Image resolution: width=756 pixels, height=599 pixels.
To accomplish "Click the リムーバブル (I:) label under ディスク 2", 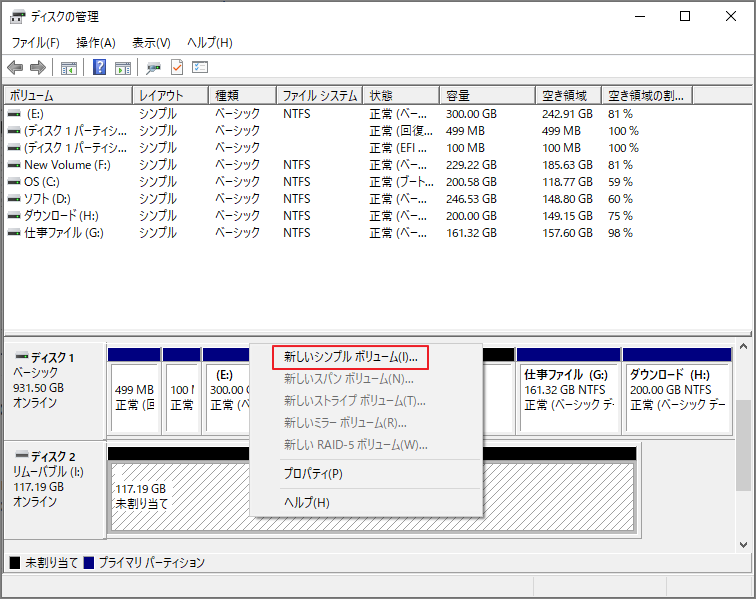I will point(48,472).
